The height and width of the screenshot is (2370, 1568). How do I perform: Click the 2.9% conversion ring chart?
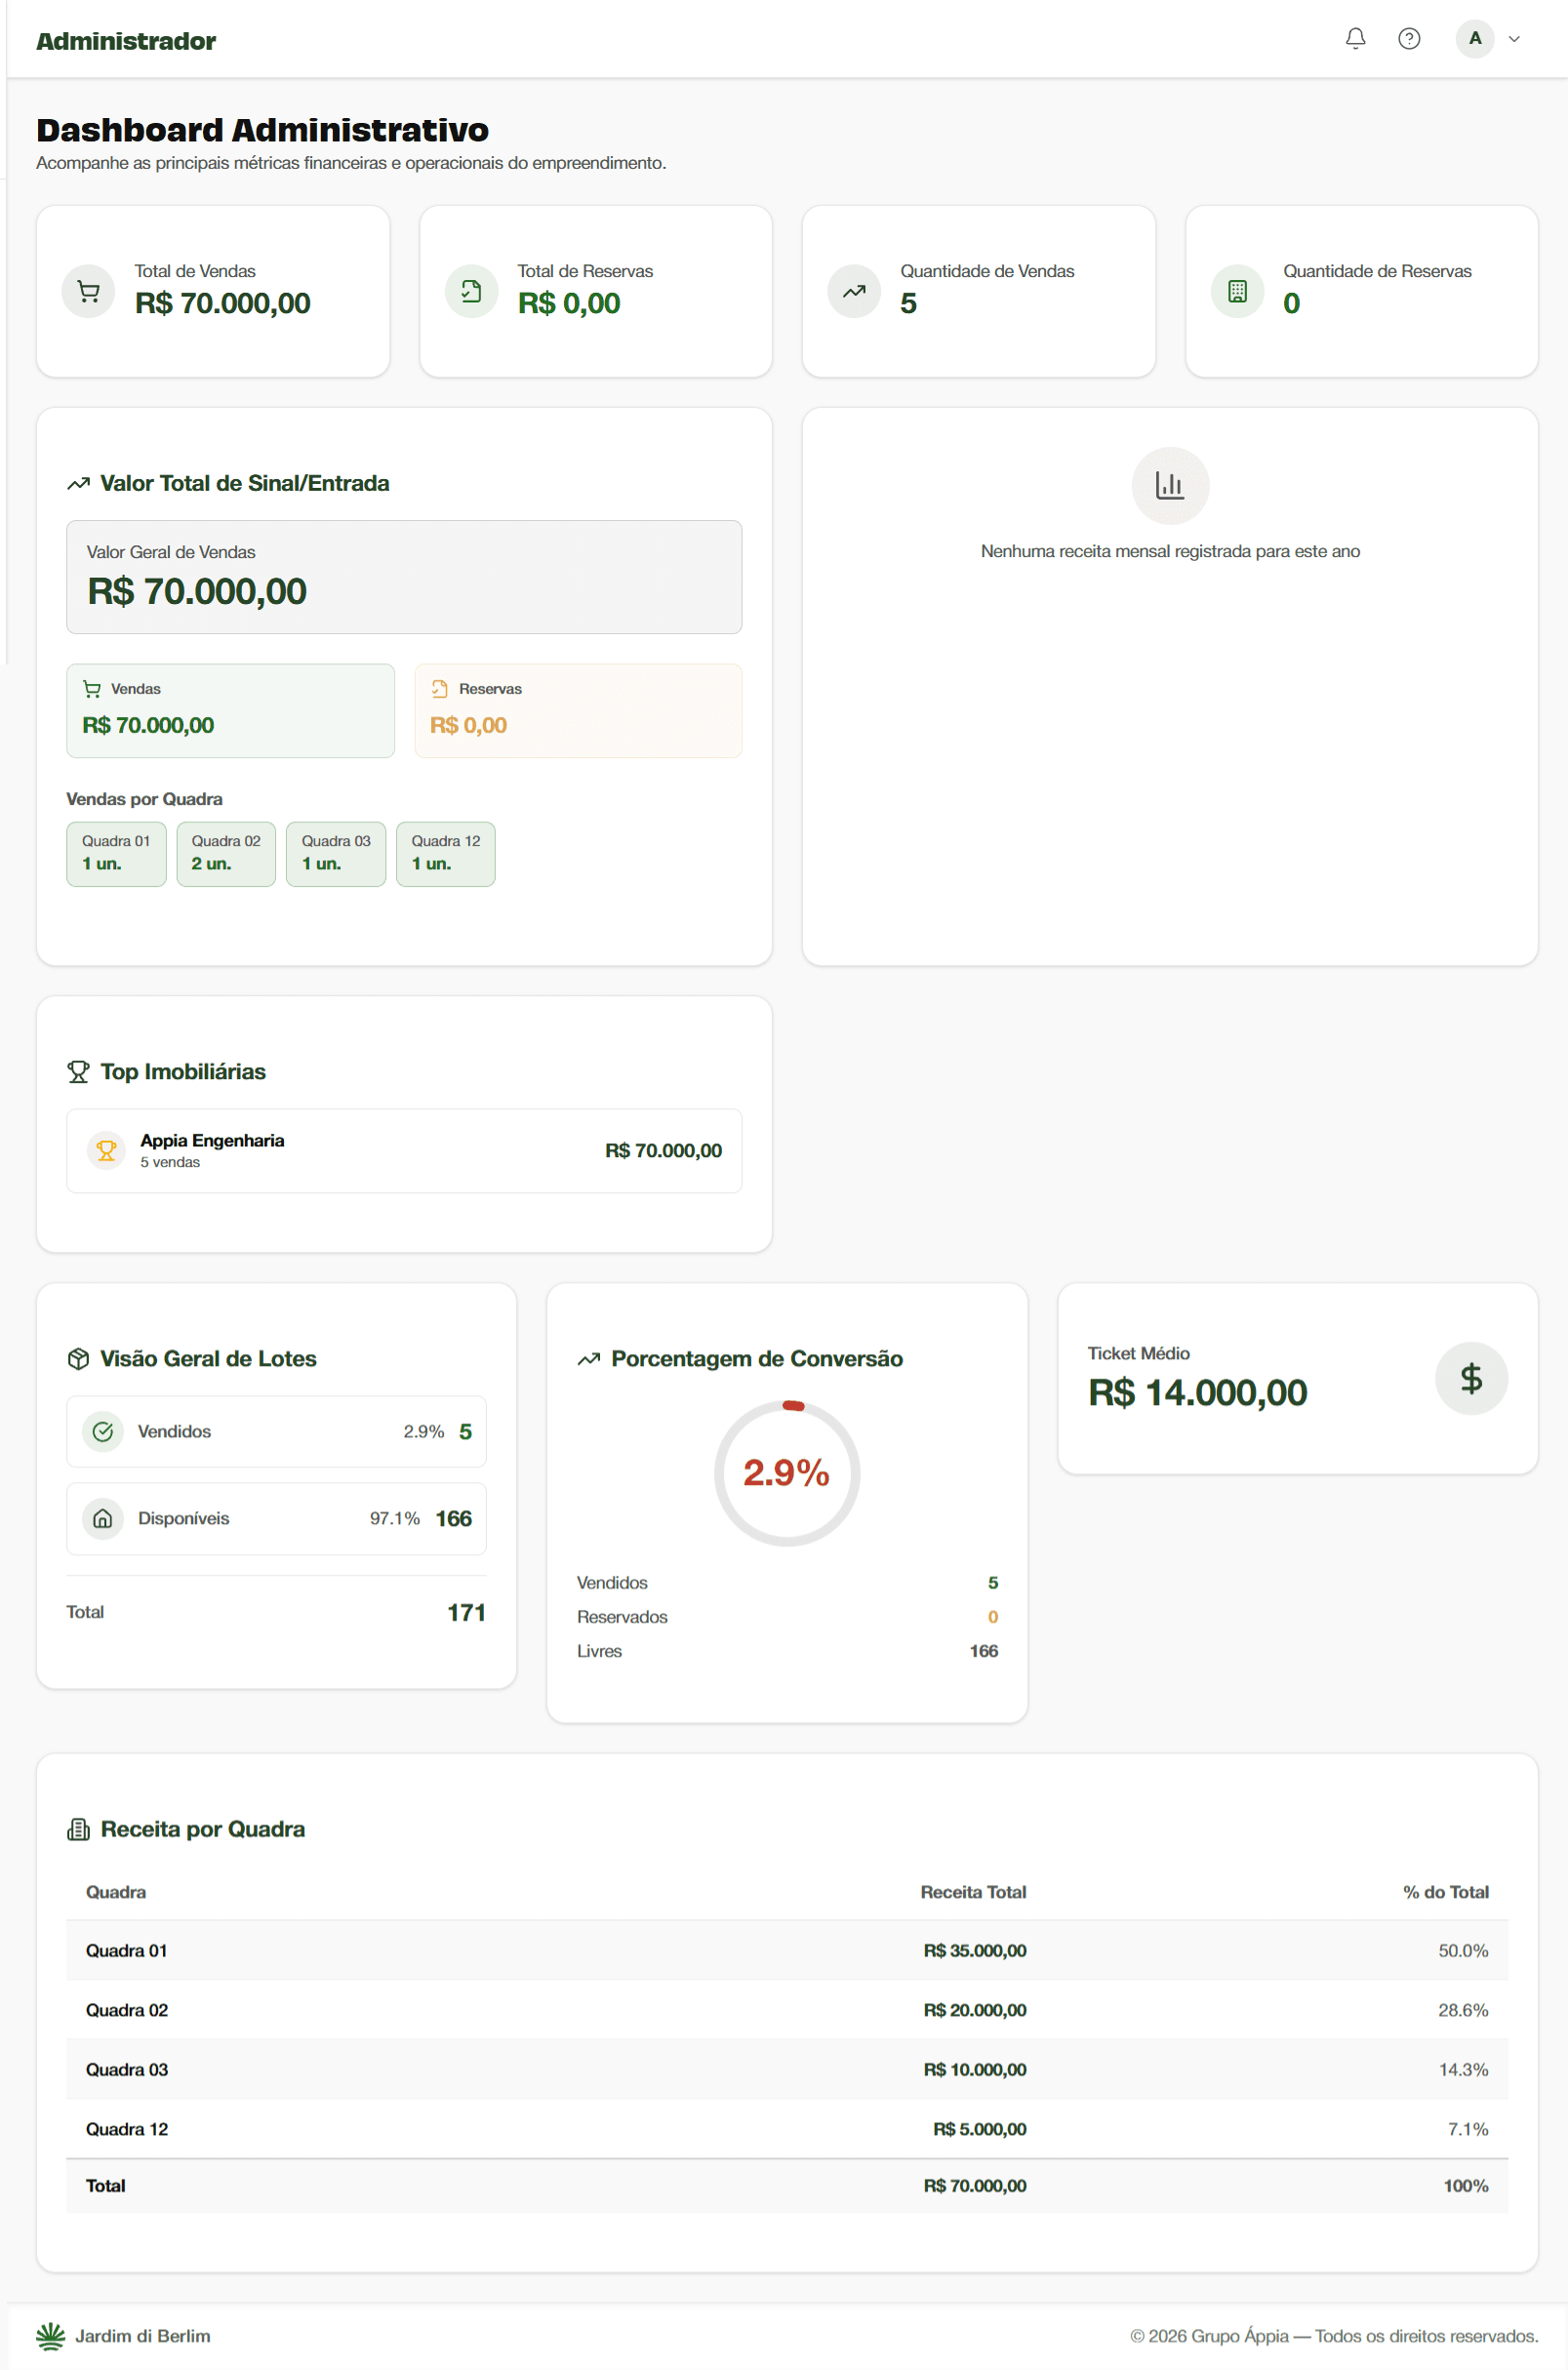point(787,1472)
